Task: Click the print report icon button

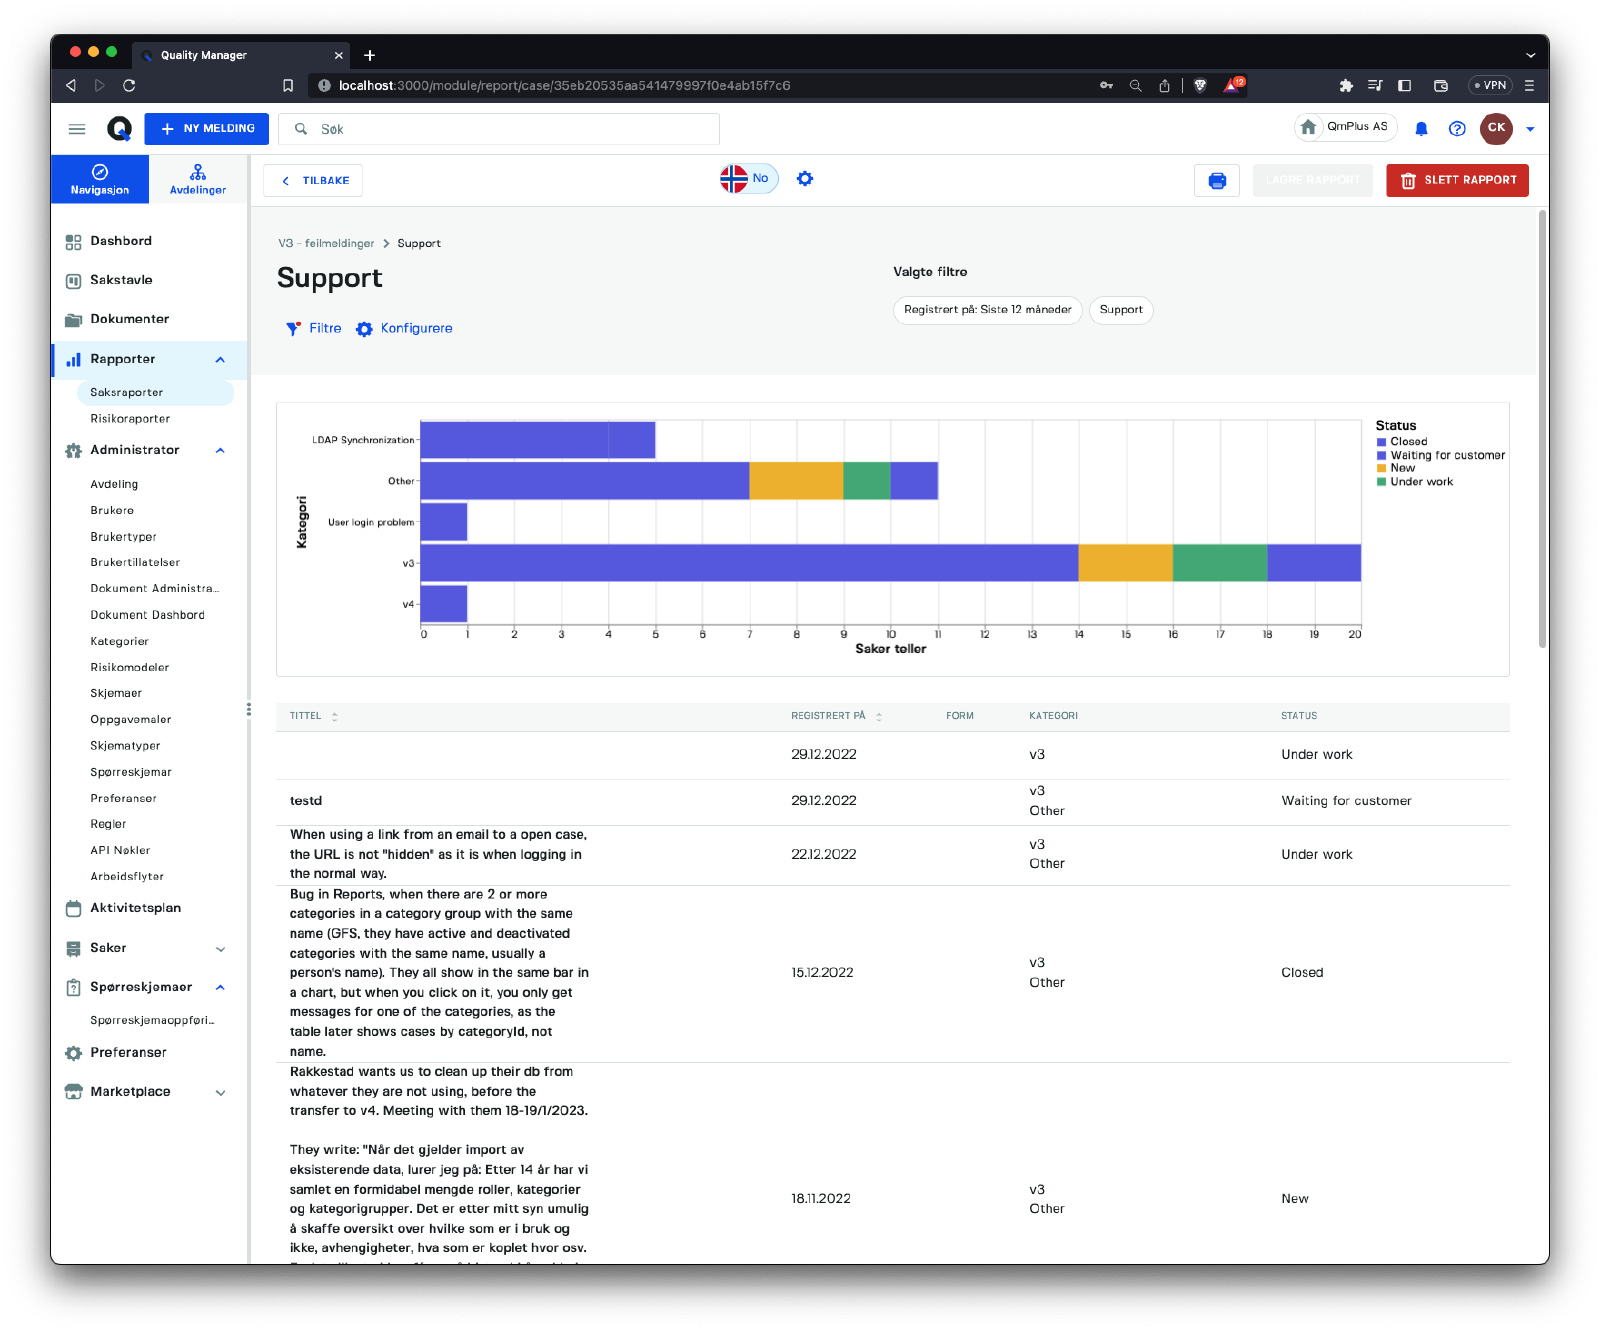Action: click(x=1216, y=181)
